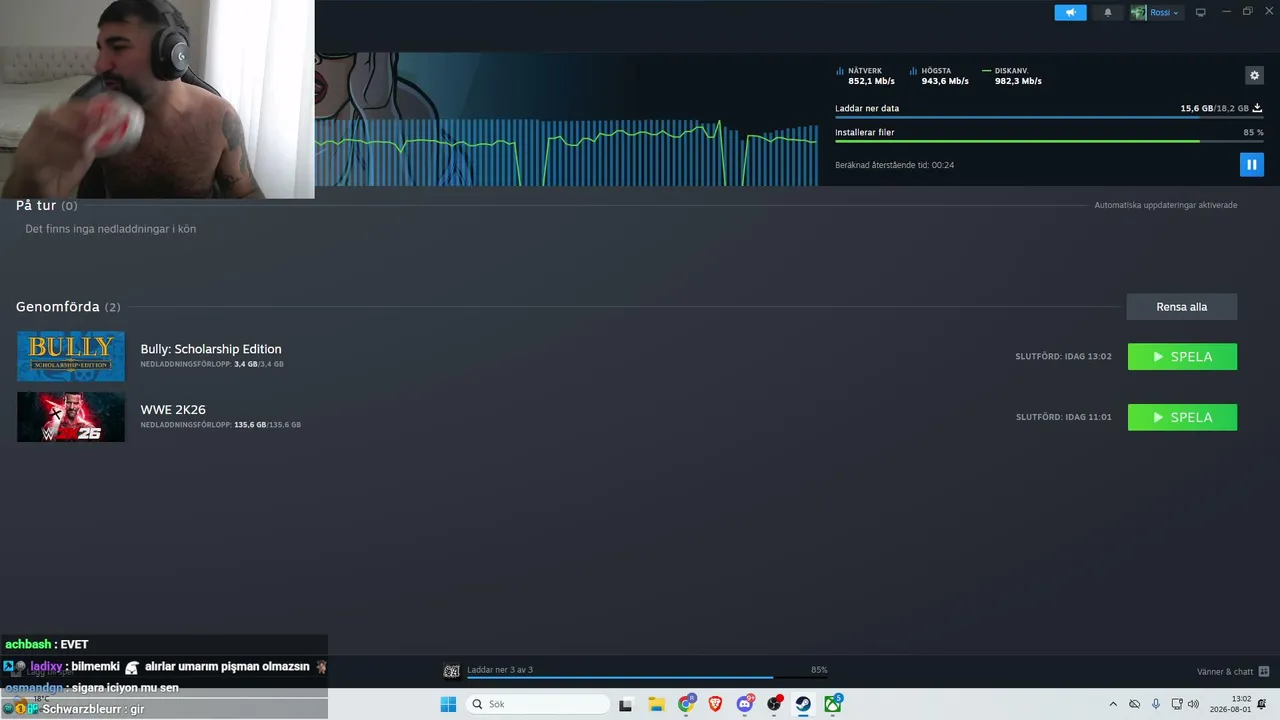Open download settings gear
Viewport: 1280px width, 720px height.
pyautogui.click(x=1254, y=75)
